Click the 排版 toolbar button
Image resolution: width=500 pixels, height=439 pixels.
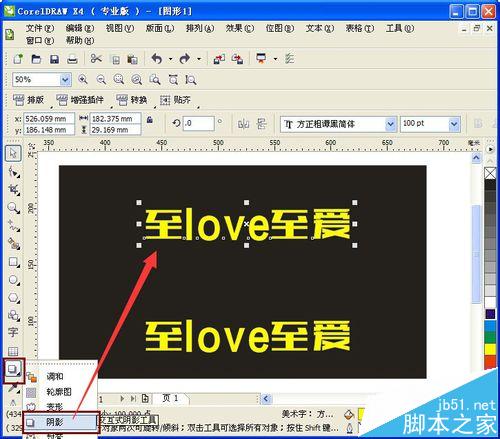click(x=29, y=100)
